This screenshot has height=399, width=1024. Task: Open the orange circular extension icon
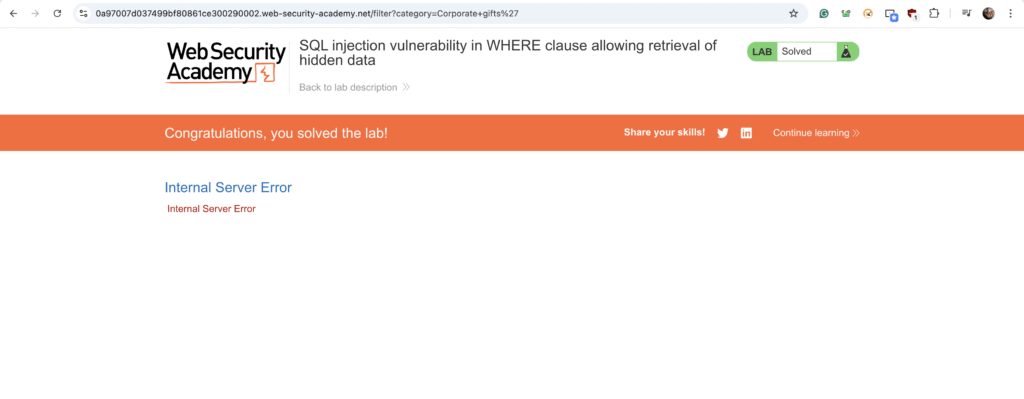[x=868, y=13]
